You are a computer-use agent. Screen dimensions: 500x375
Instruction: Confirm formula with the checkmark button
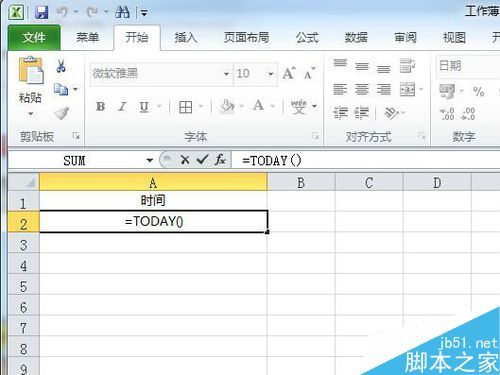tap(202, 160)
